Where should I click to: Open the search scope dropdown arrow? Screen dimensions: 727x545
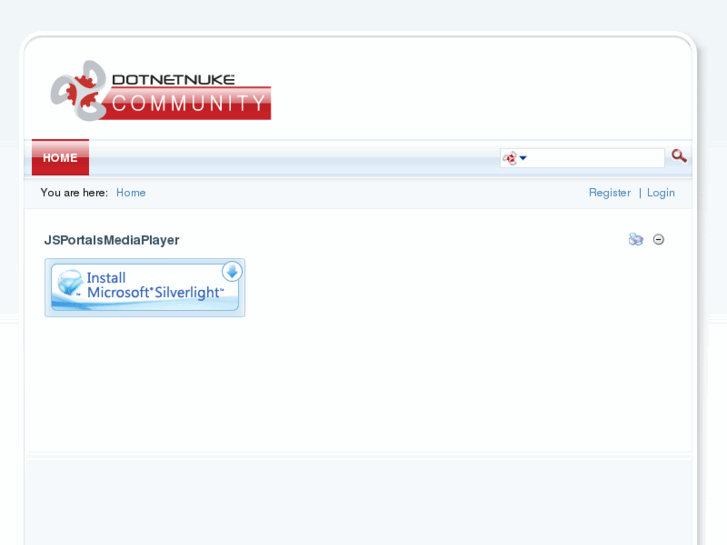click(x=523, y=158)
